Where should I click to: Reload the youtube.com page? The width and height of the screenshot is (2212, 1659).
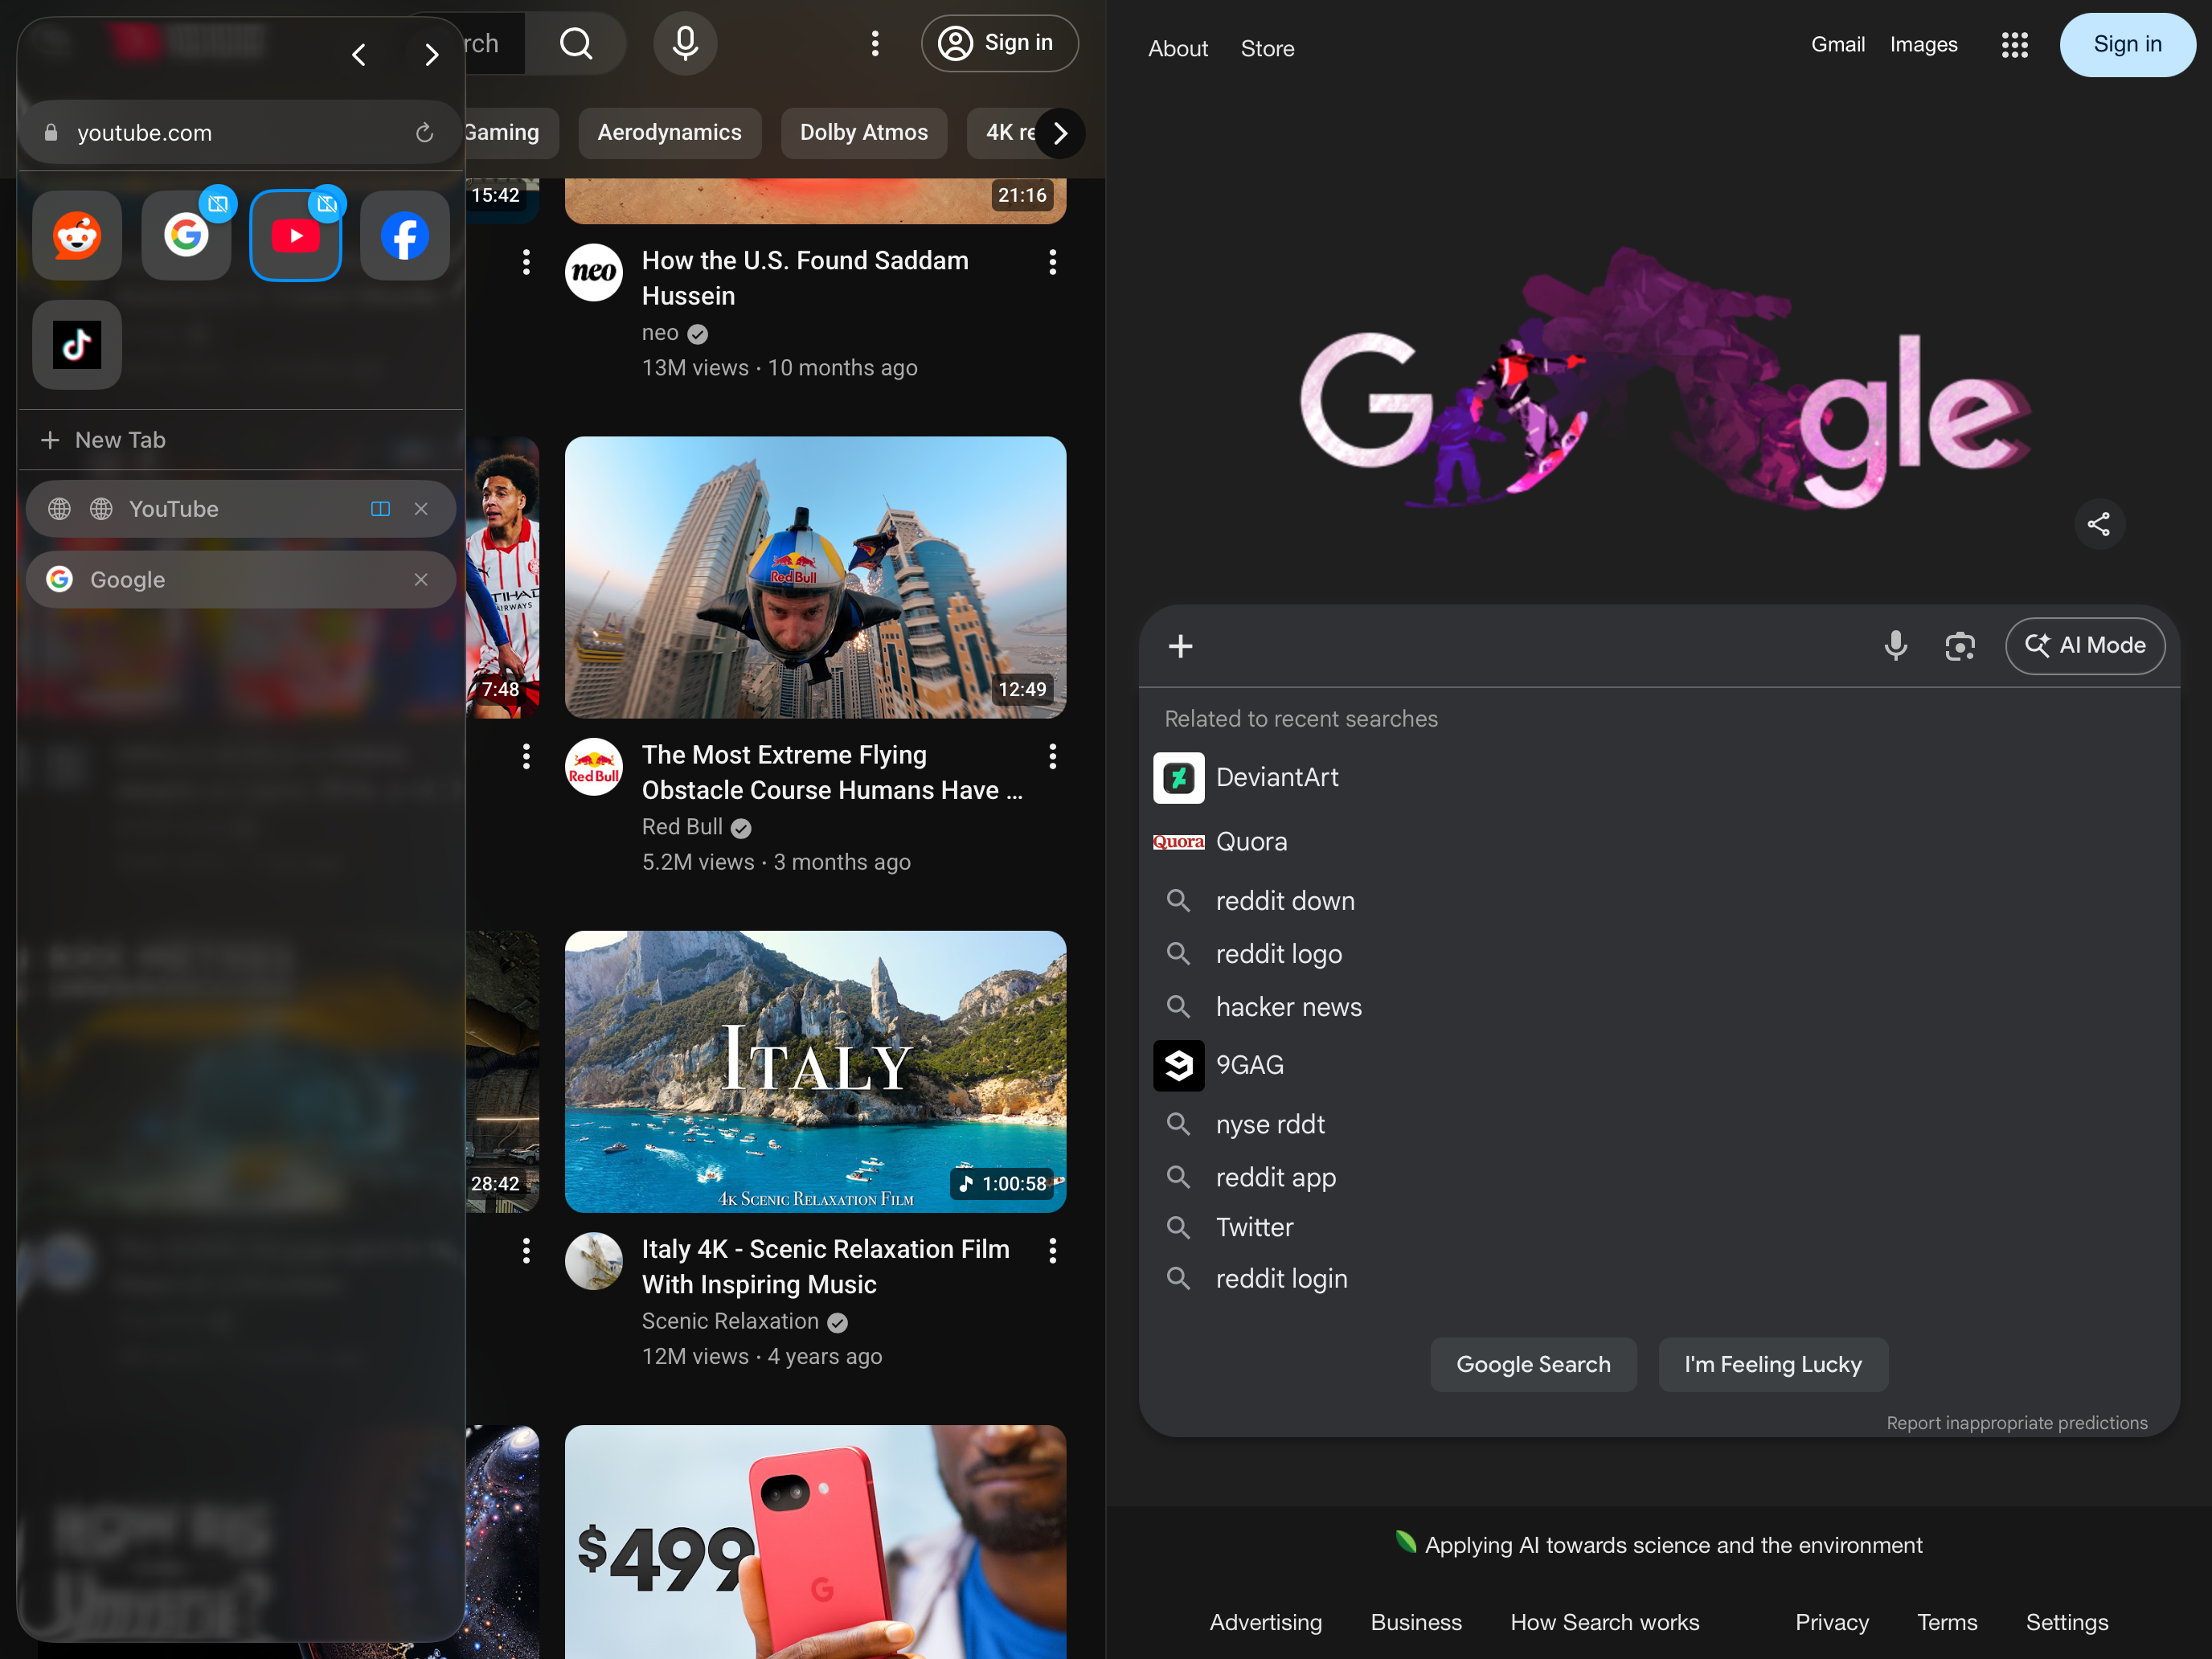(x=424, y=131)
